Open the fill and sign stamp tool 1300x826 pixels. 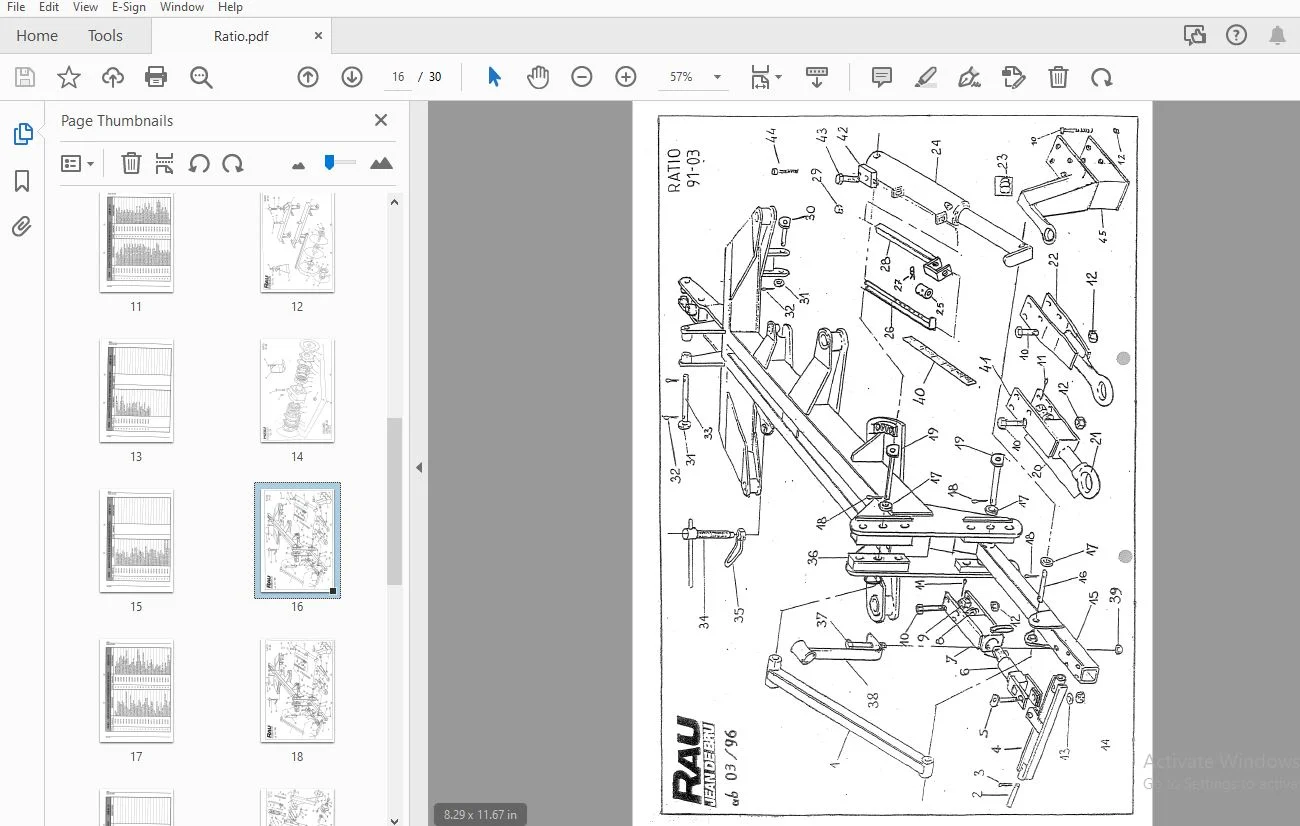(x=1013, y=77)
